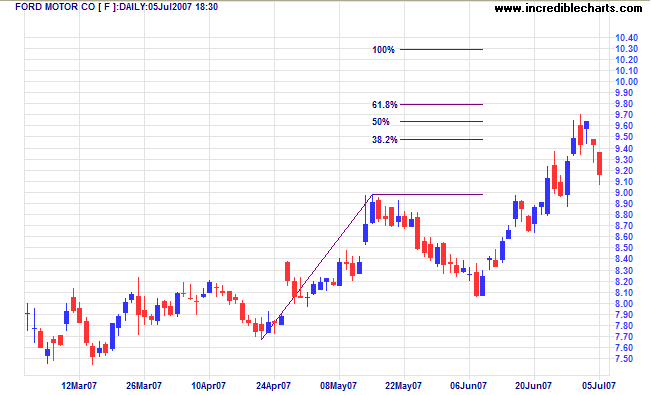Click the 9.70 price axis label

click(624, 115)
